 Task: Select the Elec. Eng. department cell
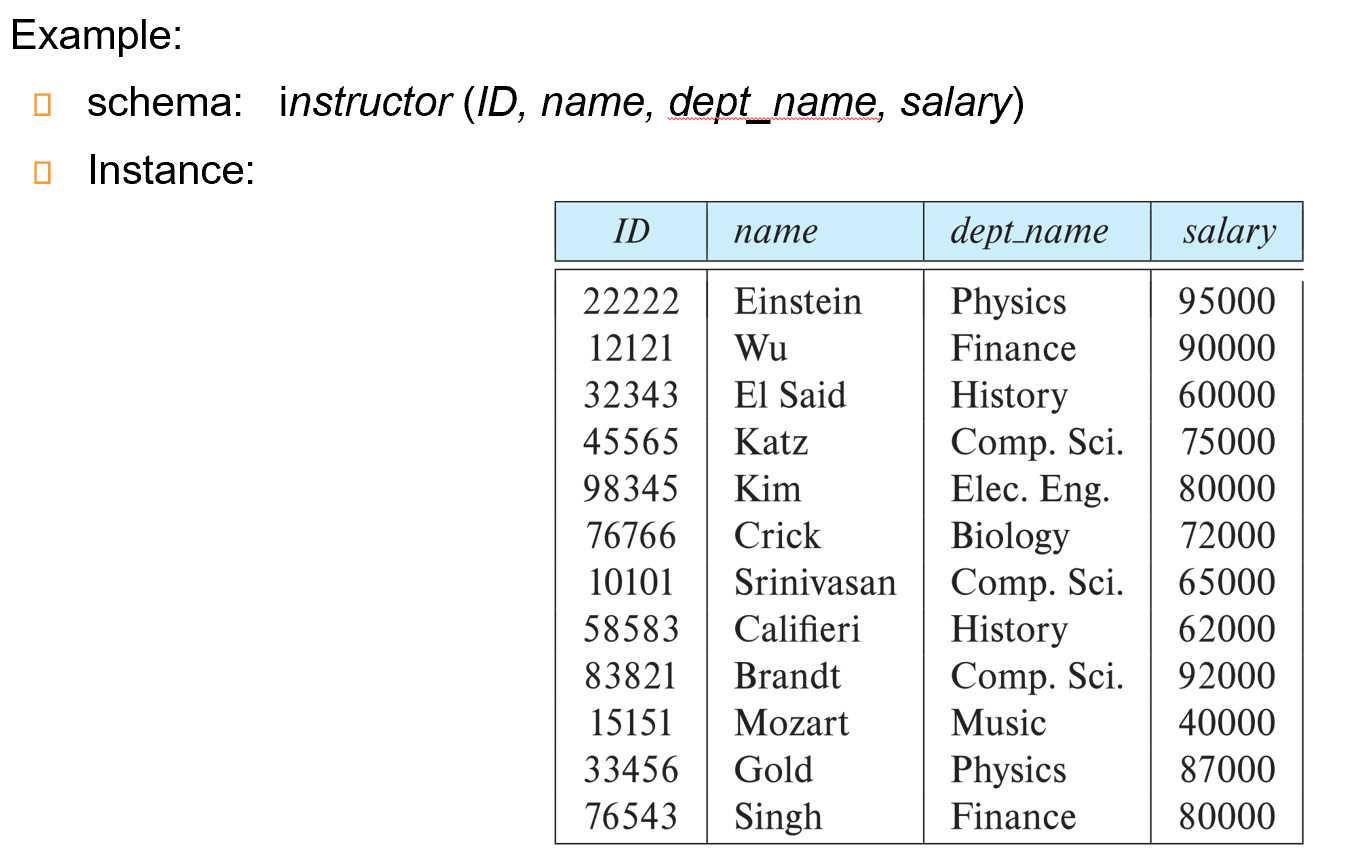[1030, 489]
